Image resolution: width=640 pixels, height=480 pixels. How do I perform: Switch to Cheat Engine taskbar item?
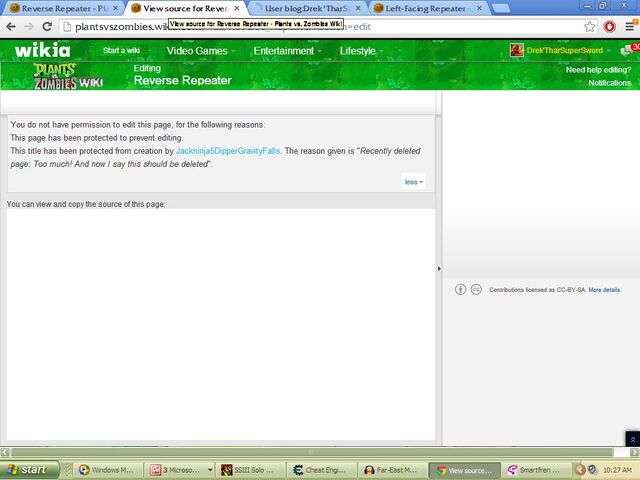tap(322, 470)
